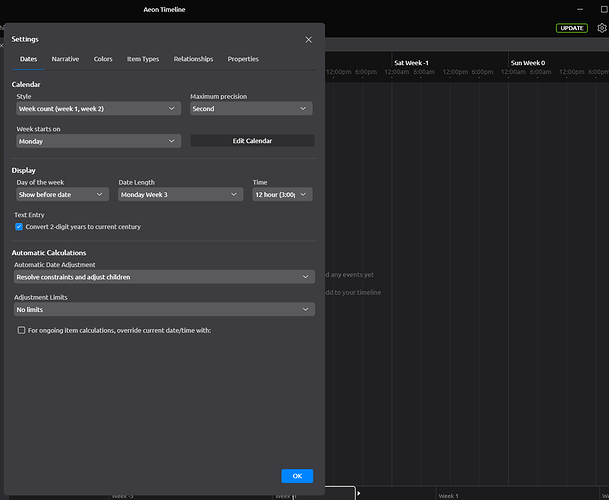Screen dimensions: 609x500
Task: Click the Sat Week -1 timeline header
Action: 411,63
